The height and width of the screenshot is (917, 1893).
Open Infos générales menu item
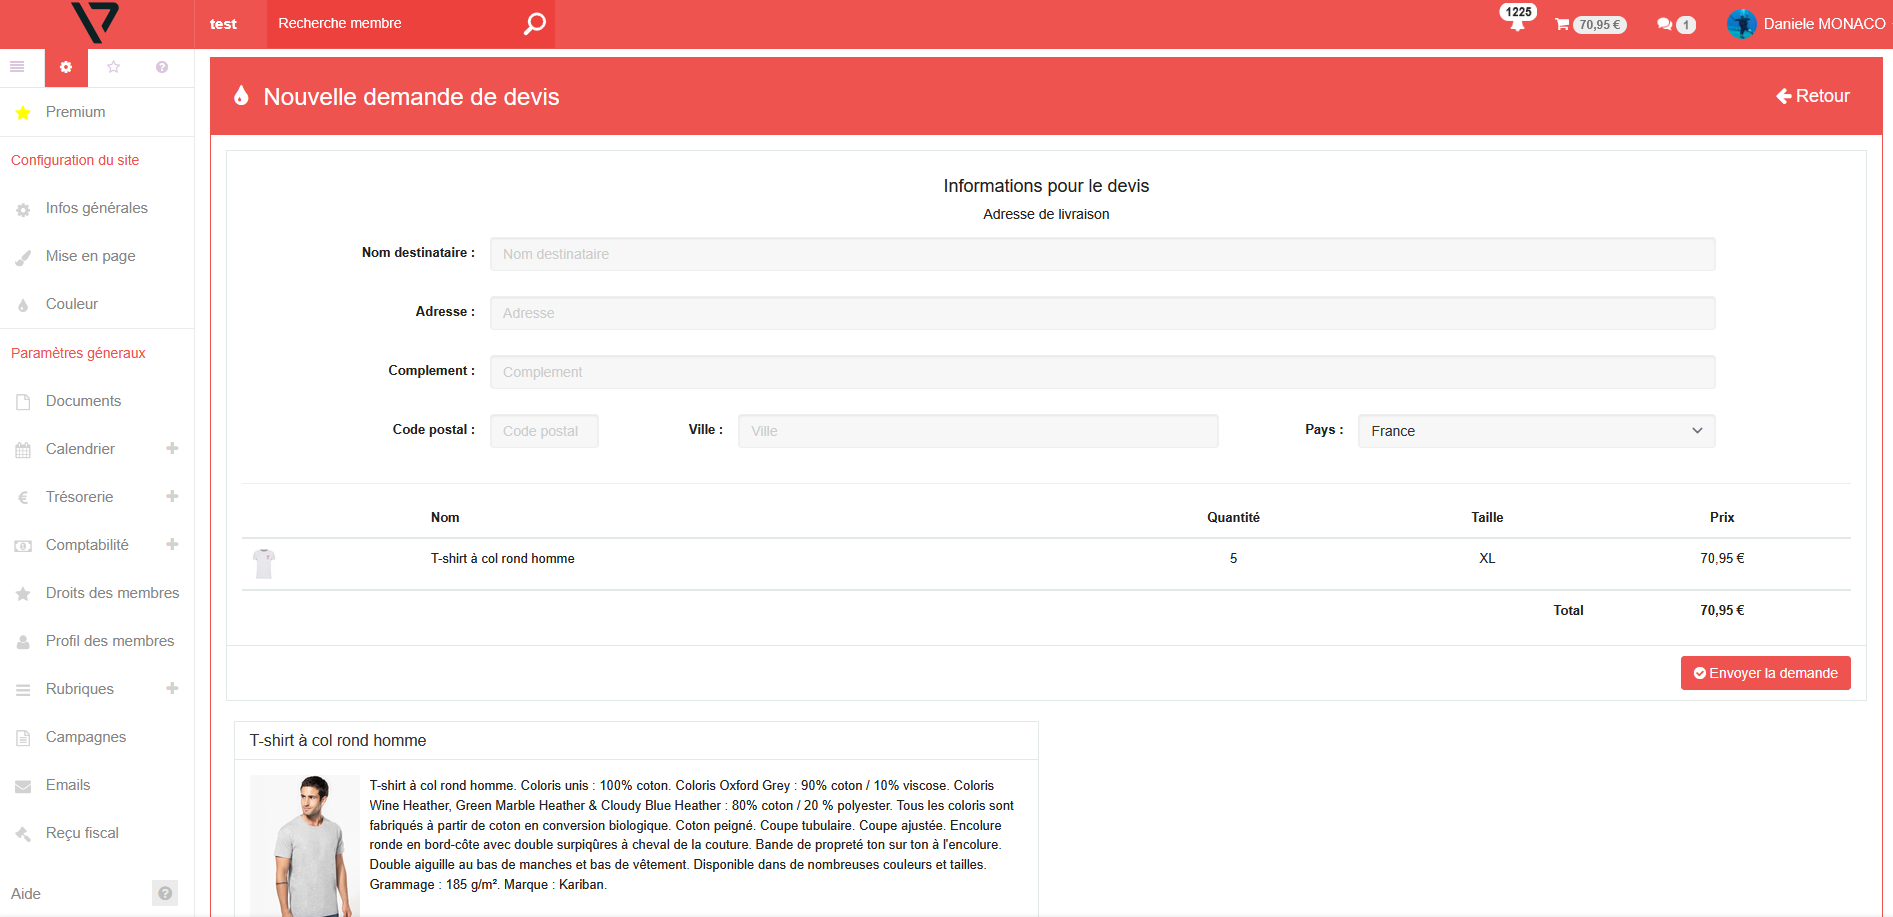tap(96, 208)
